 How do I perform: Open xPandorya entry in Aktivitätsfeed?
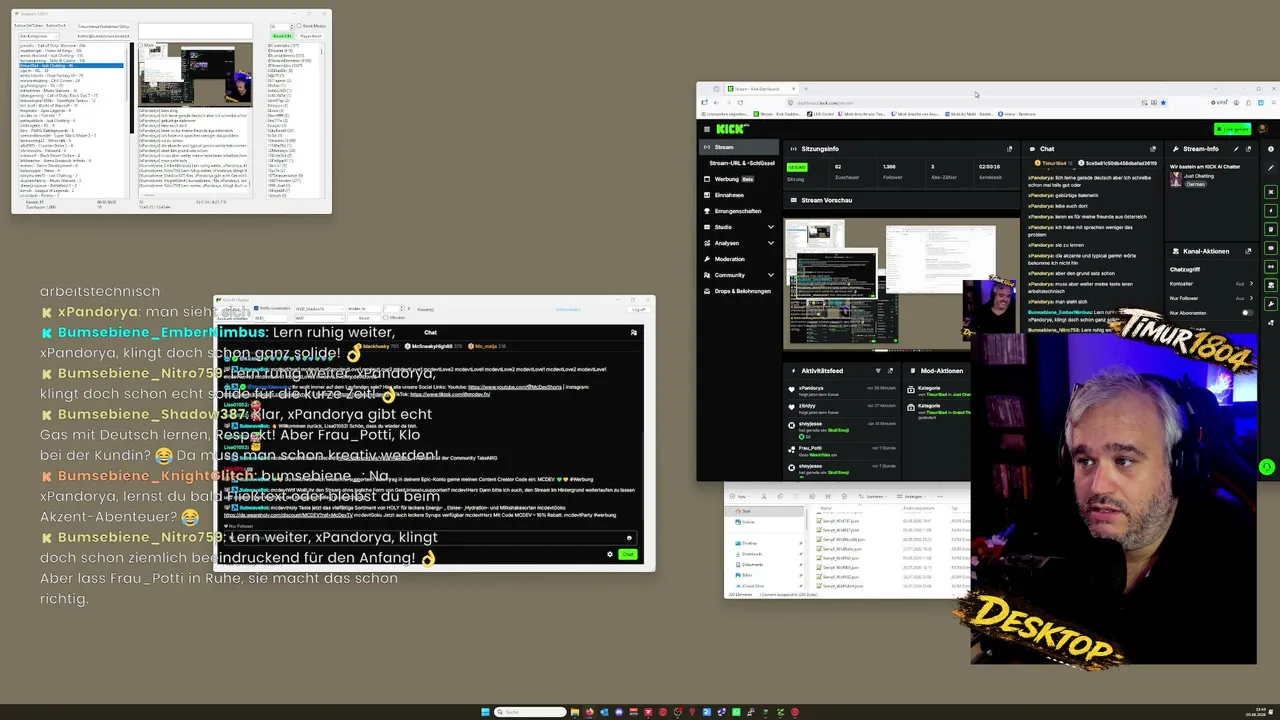point(840,390)
